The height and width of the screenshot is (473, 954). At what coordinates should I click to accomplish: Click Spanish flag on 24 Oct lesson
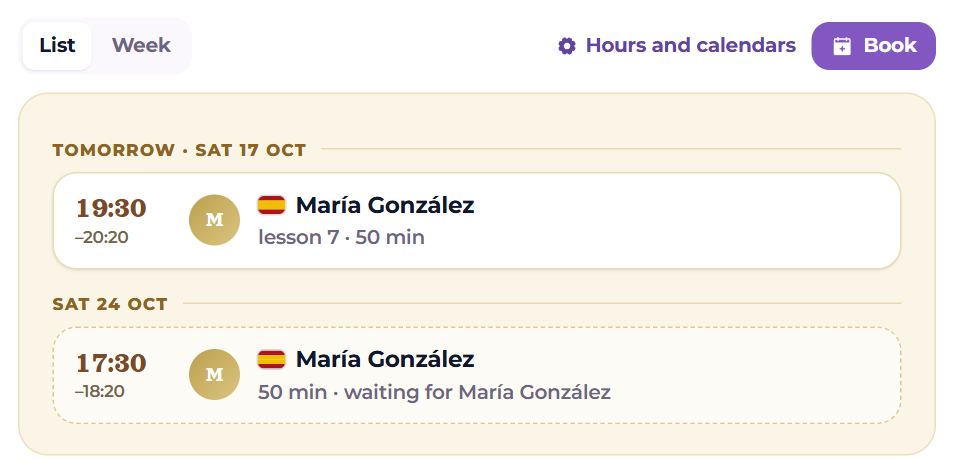[x=271, y=360]
